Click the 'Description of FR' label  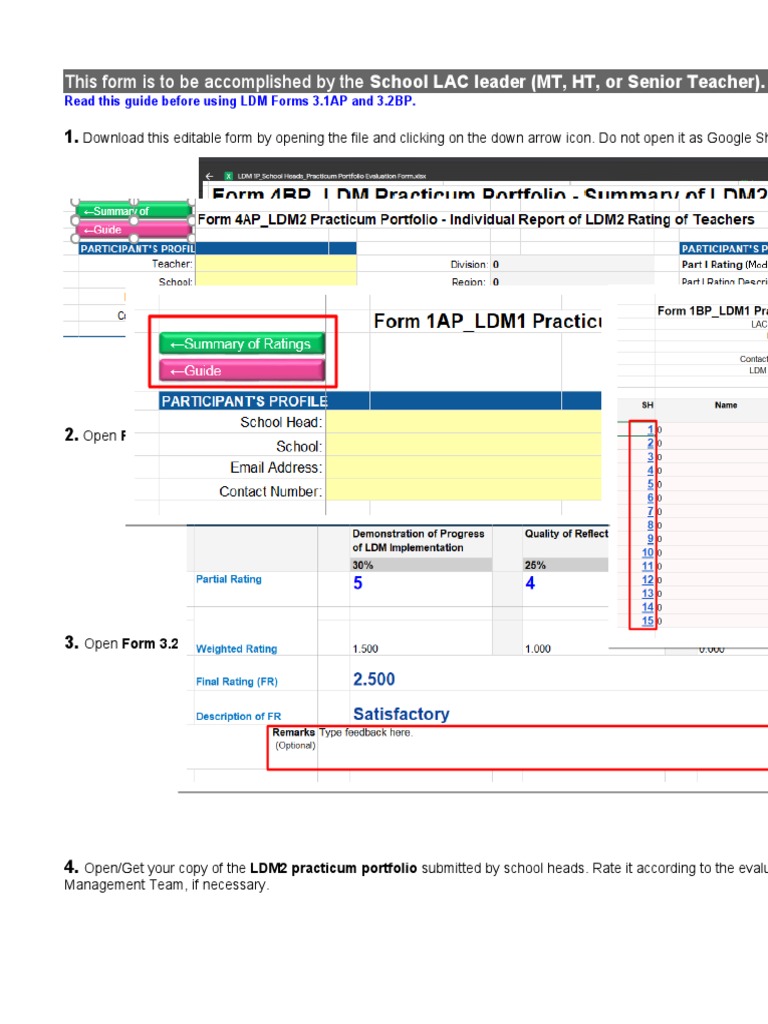238,716
